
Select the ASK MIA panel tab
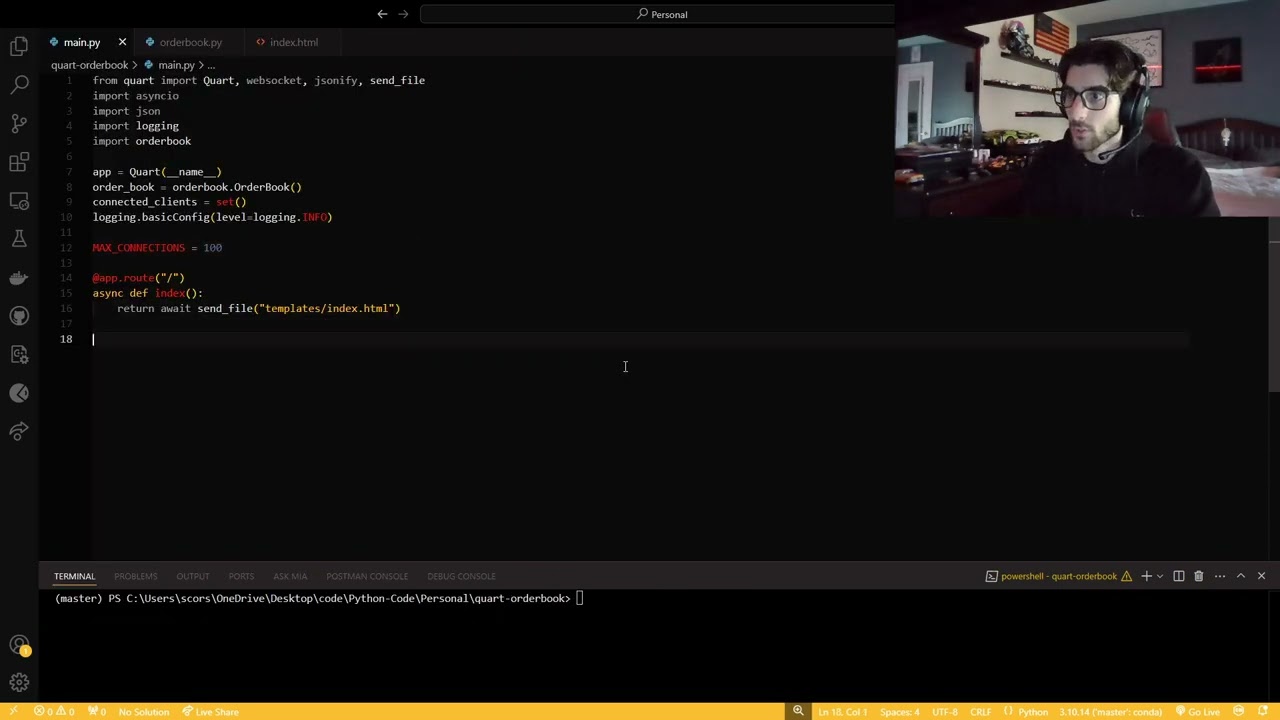pos(290,576)
